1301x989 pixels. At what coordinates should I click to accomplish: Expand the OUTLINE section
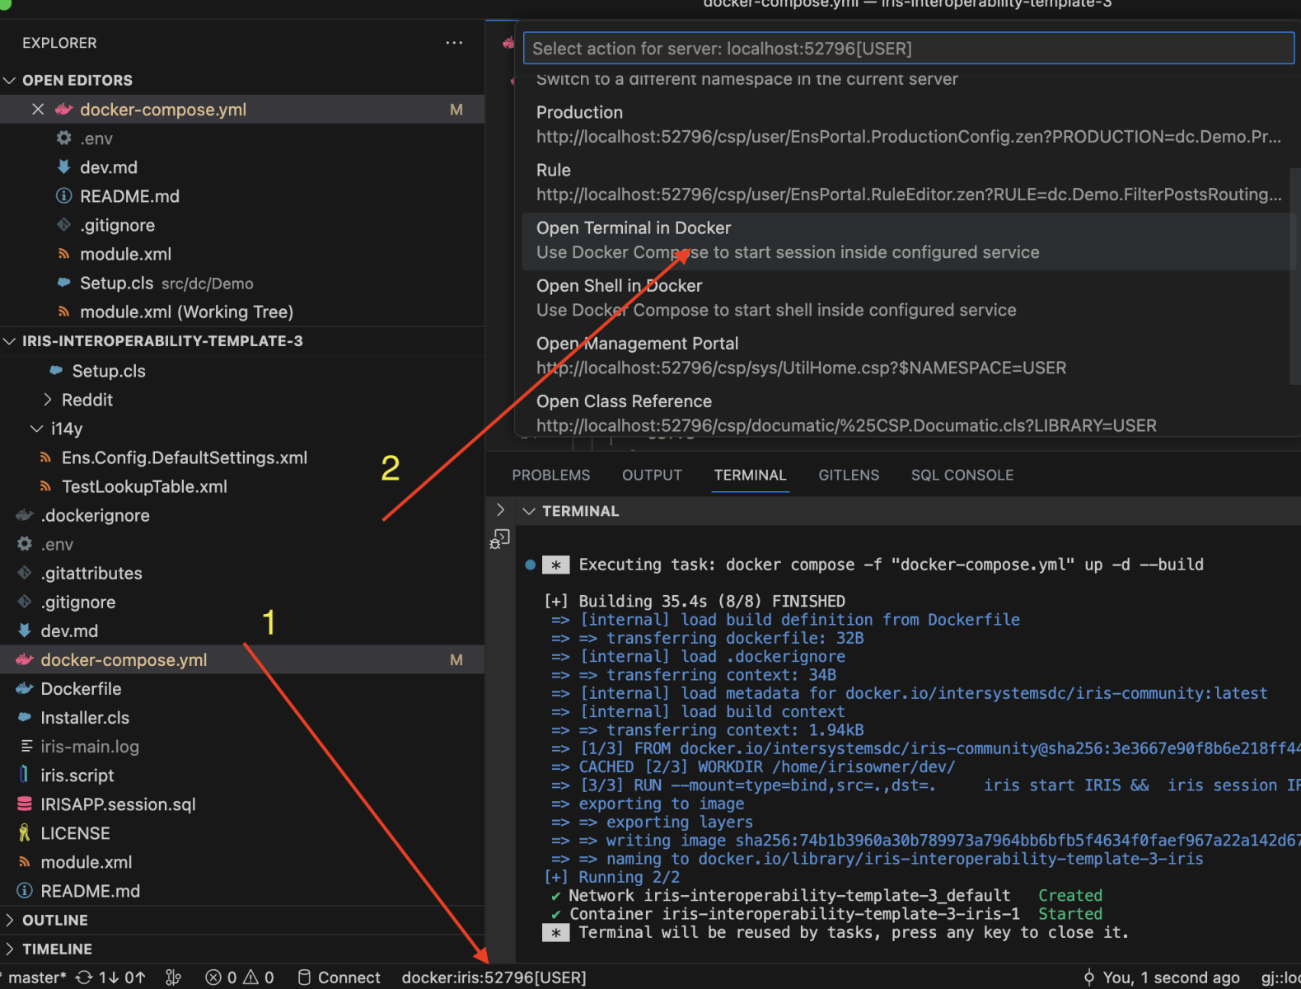[x=55, y=920]
